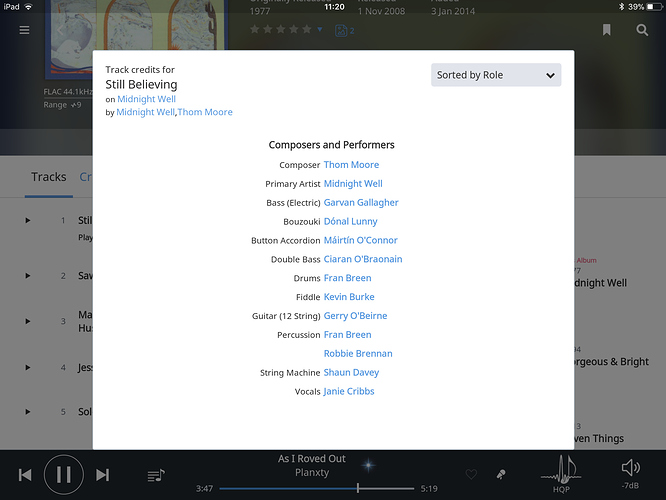Play track 5 arrow
The width and height of the screenshot is (666, 500).
pyautogui.click(x=28, y=412)
